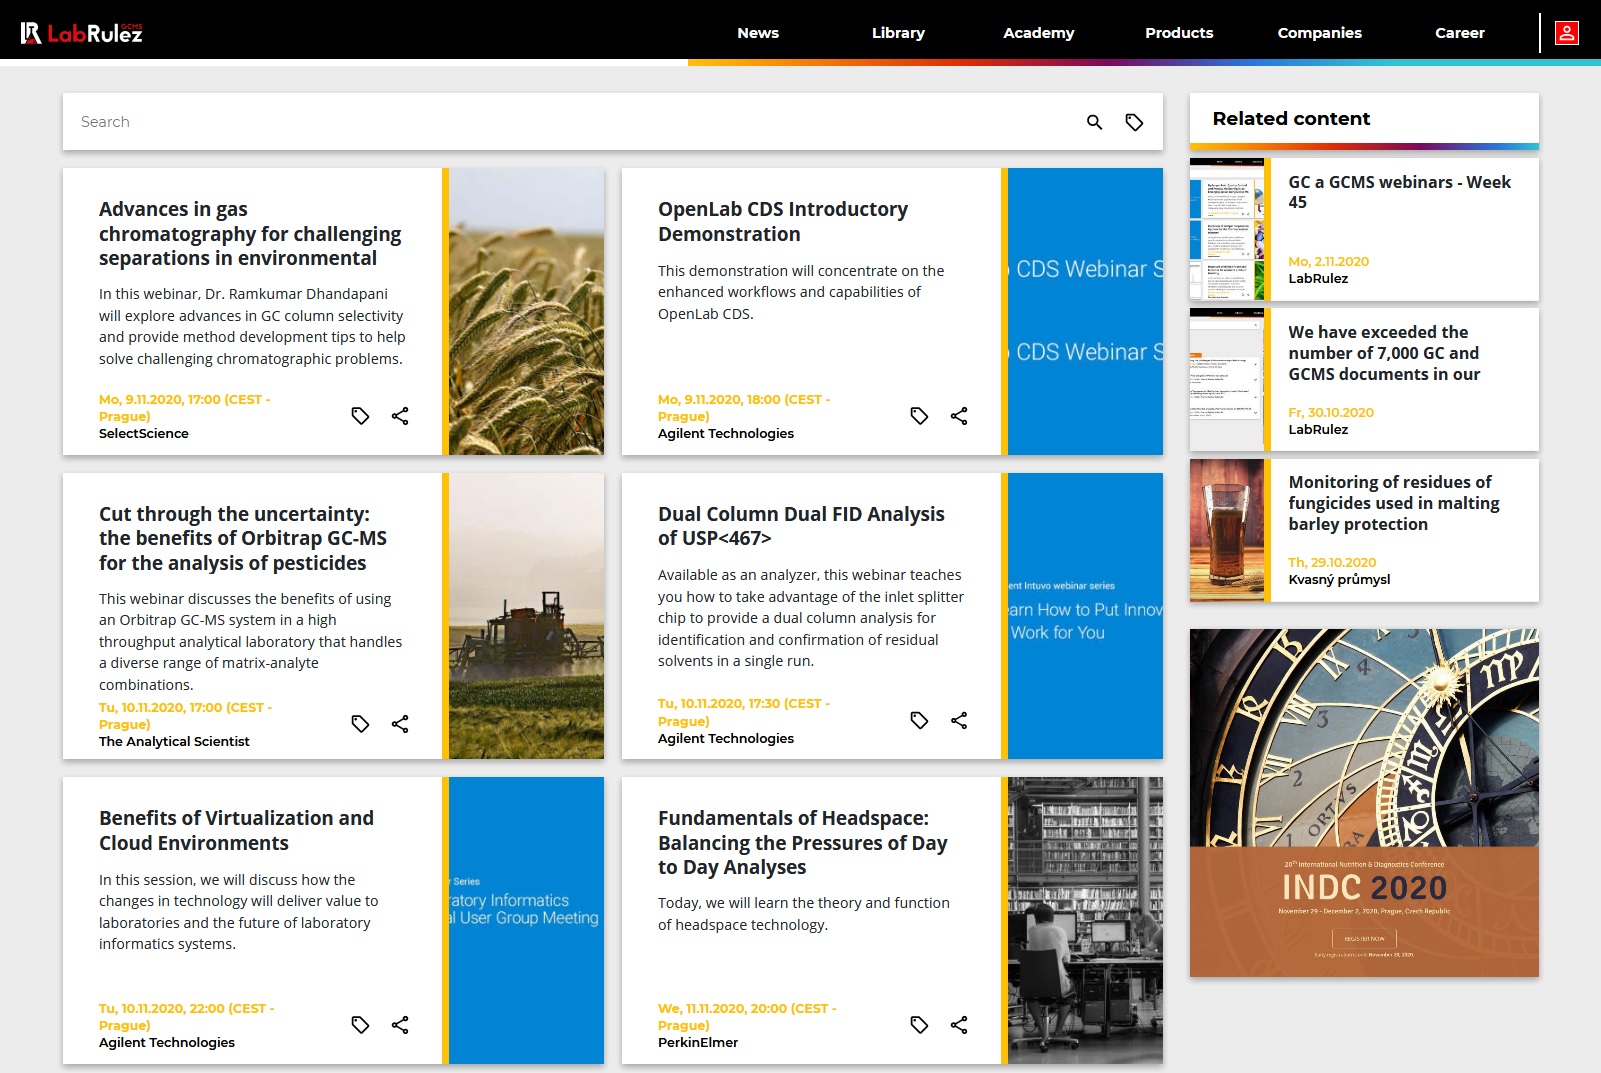Open the user account icon
This screenshot has width=1601, height=1073.
(x=1567, y=33)
